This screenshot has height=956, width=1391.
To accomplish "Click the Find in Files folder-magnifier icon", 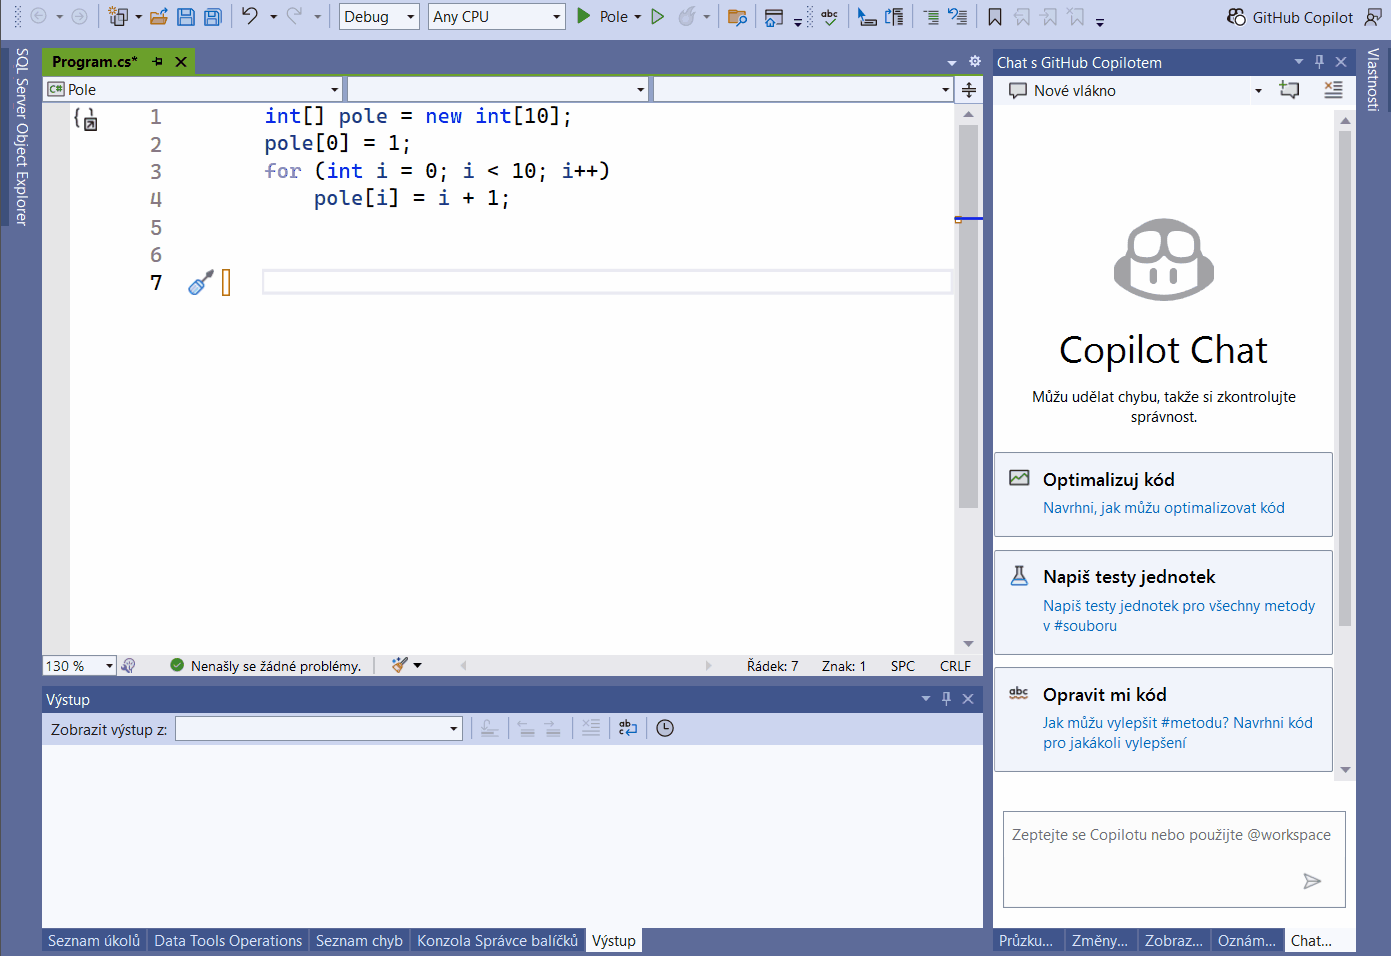I will tap(737, 17).
